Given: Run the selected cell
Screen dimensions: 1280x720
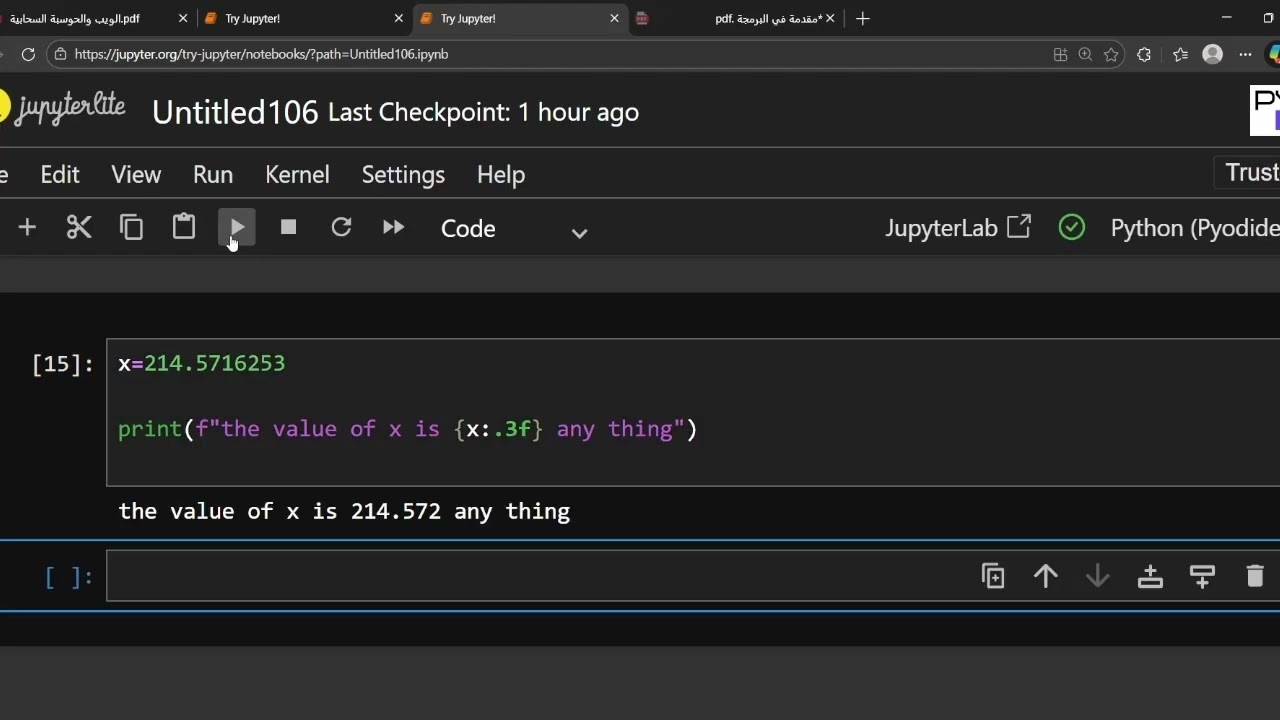Looking at the screenshot, I should pos(237,228).
